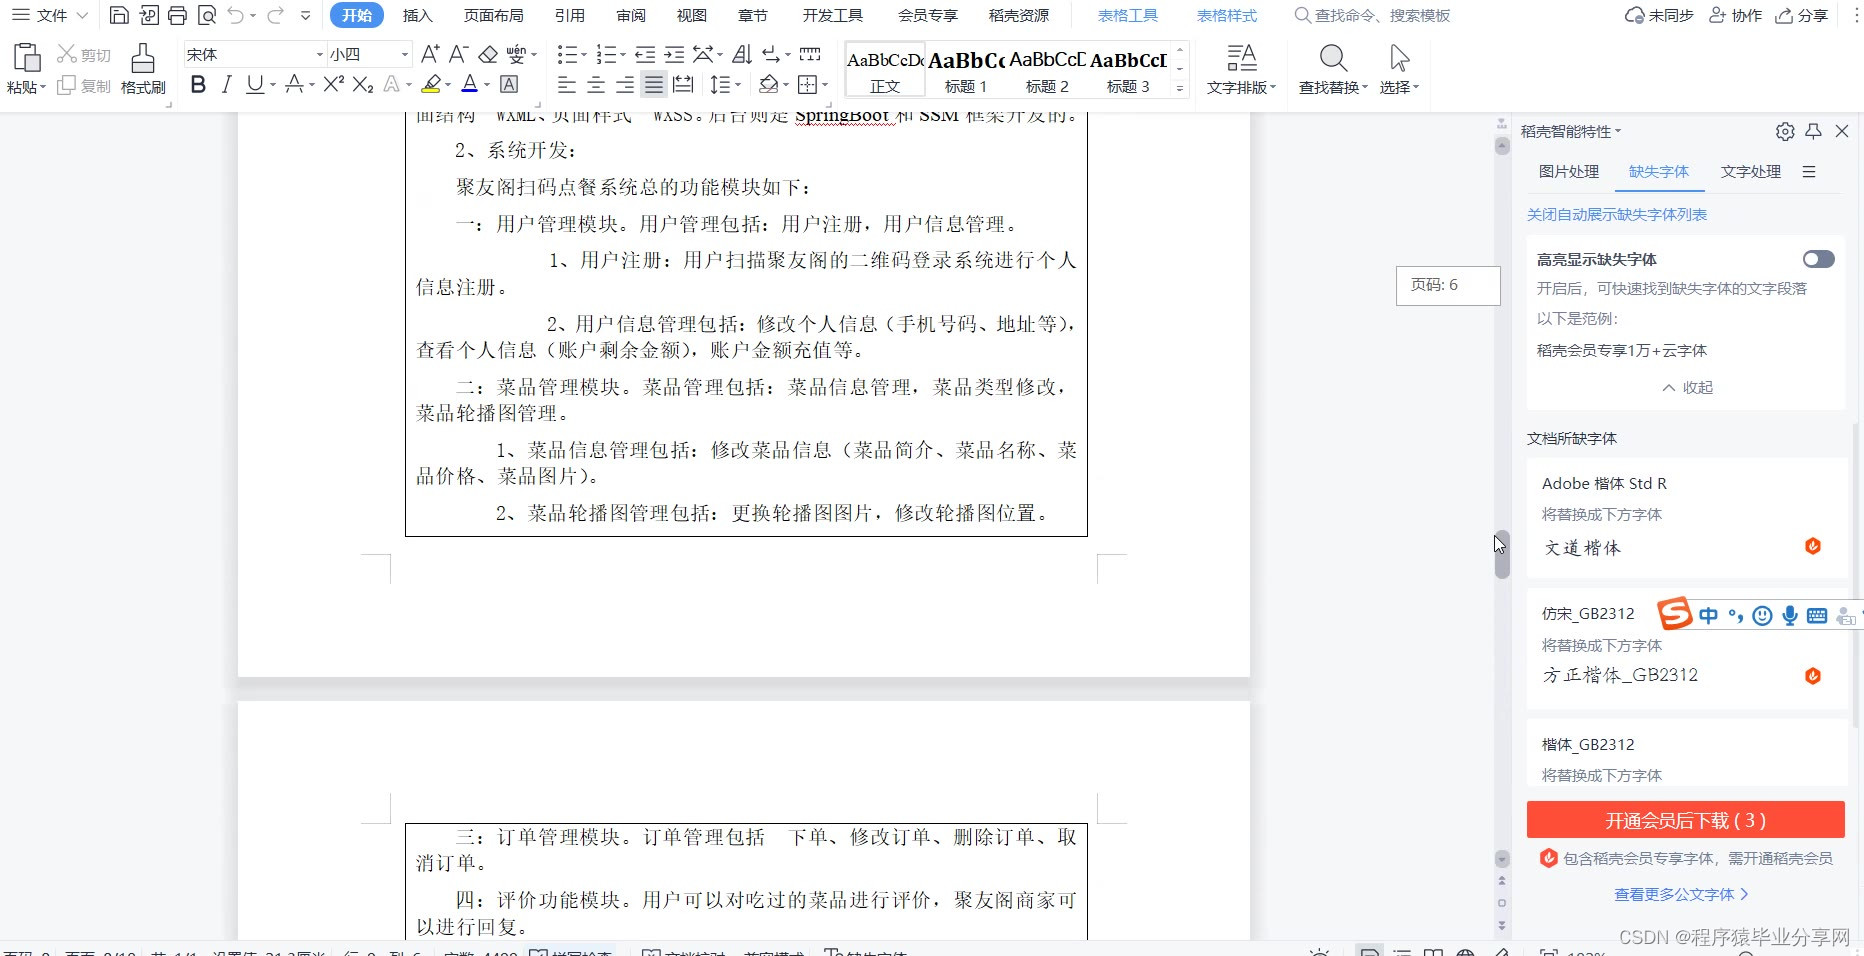Switch to the 插入 ribbon tab
Image resolution: width=1864 pixels, height=956 pixels.
418,15
